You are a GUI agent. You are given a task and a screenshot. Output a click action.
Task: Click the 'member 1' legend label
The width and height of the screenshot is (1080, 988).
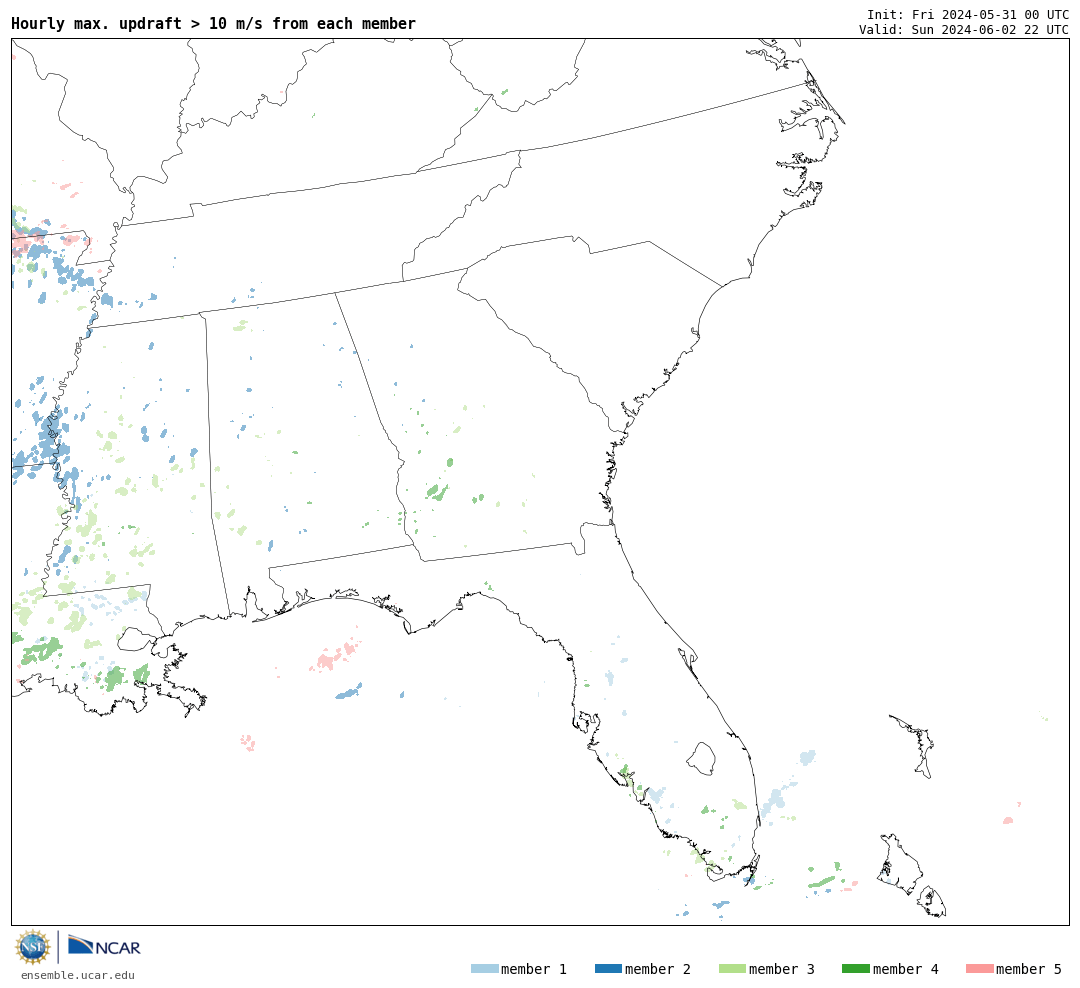pyautogui.click(x=534, y=969)
